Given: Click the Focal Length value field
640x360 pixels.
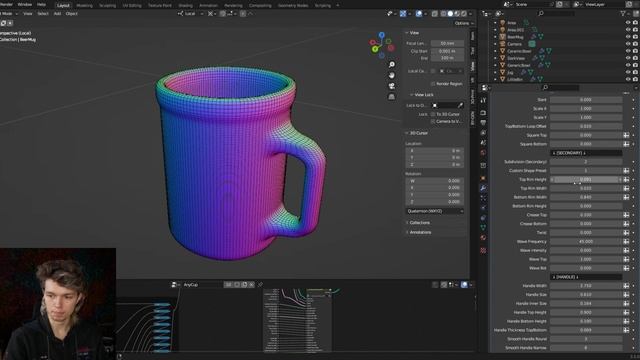Looking at the screenshot, I should click(447, 43).
